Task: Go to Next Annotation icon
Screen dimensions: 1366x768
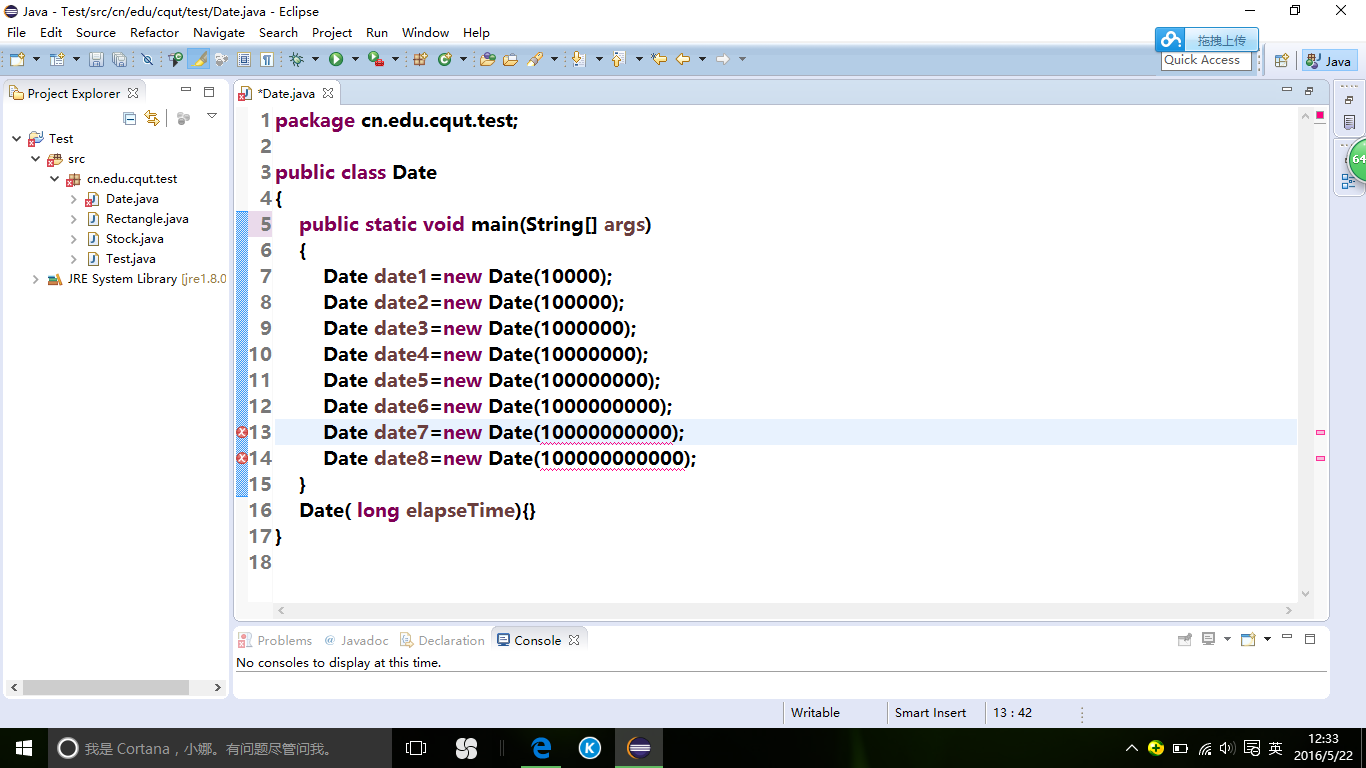Action: (578, 59)
